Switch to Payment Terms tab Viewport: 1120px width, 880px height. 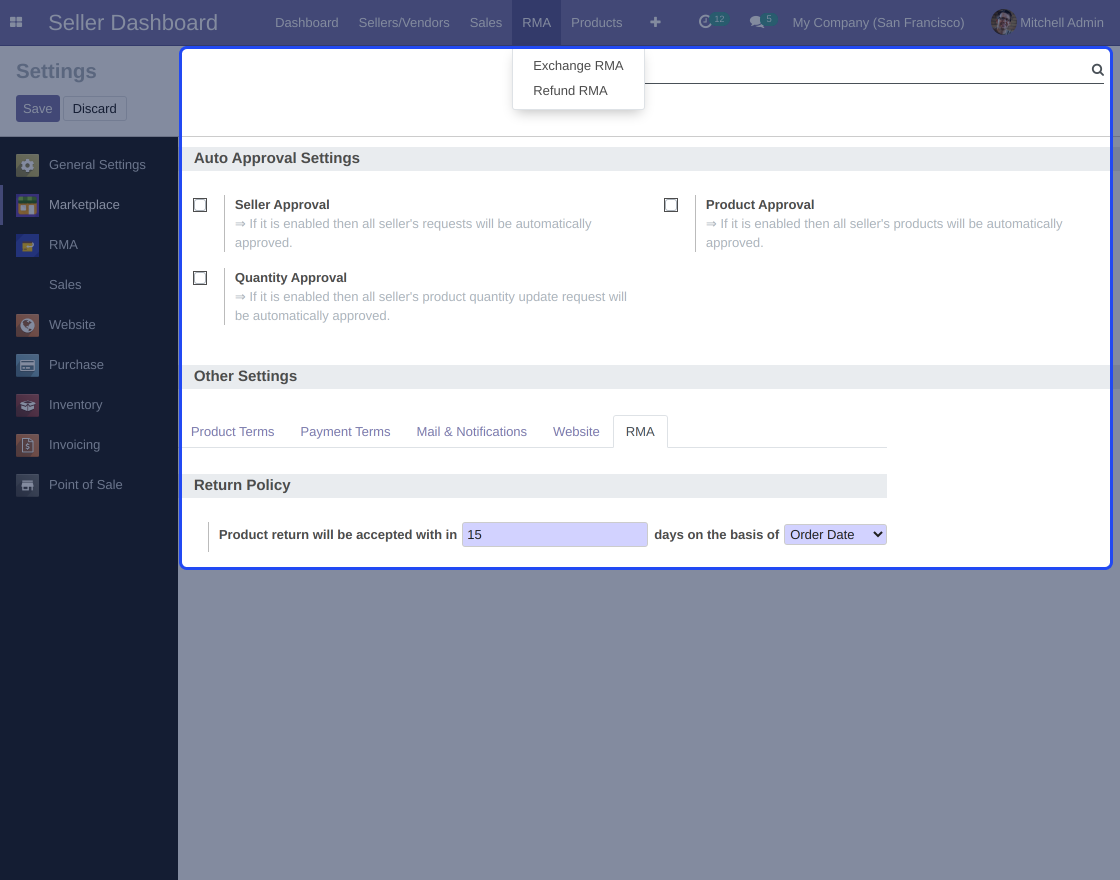[x=345, y=431]
